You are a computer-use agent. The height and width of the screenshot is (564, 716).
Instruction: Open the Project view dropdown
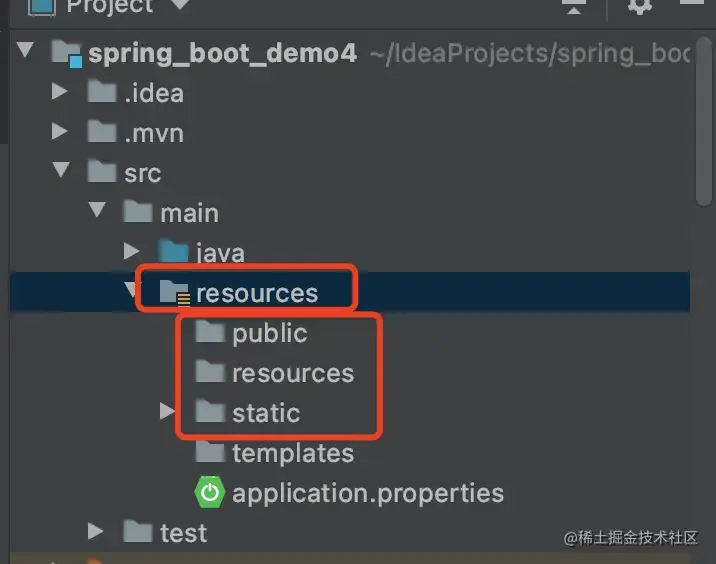(181, 5)
